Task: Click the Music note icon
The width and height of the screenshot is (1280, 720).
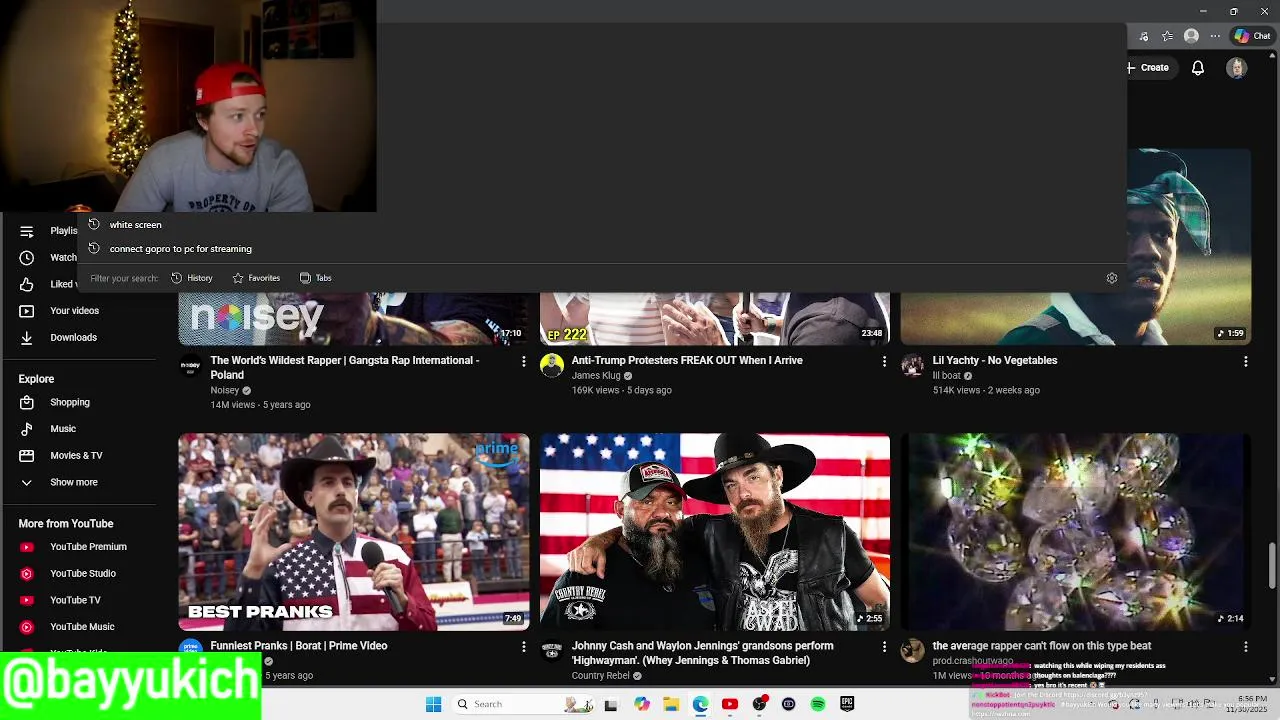Action: click(x=27, y=429)
